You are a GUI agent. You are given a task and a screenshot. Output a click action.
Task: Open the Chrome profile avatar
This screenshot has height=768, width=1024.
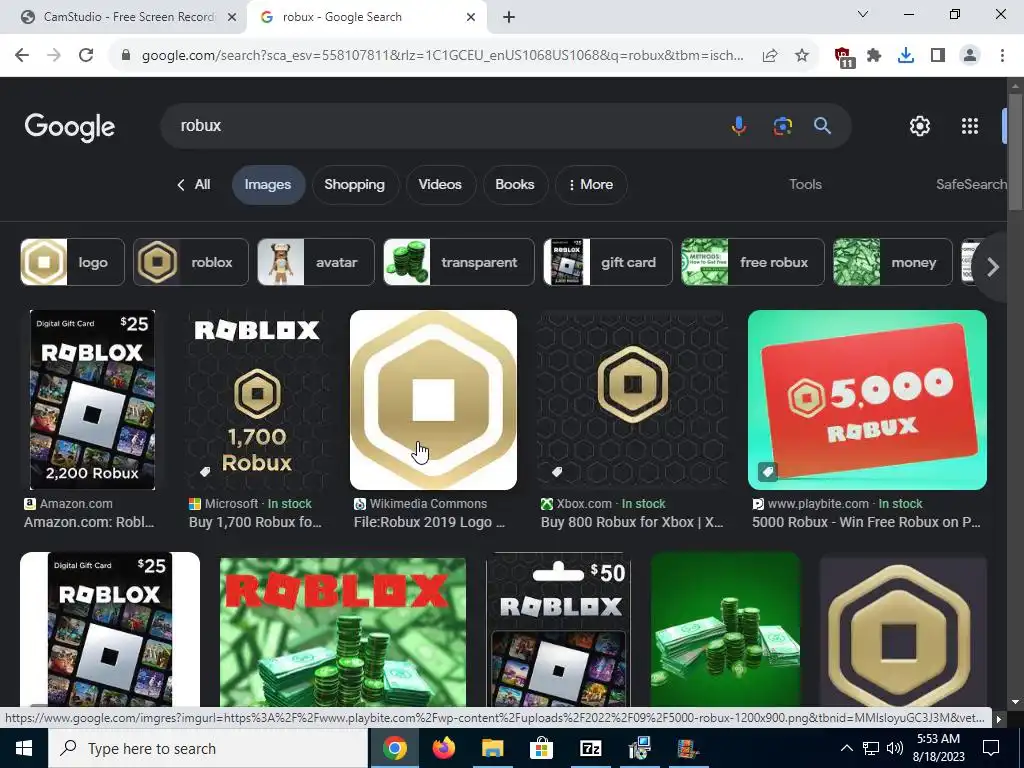click(x=970, y=56)
